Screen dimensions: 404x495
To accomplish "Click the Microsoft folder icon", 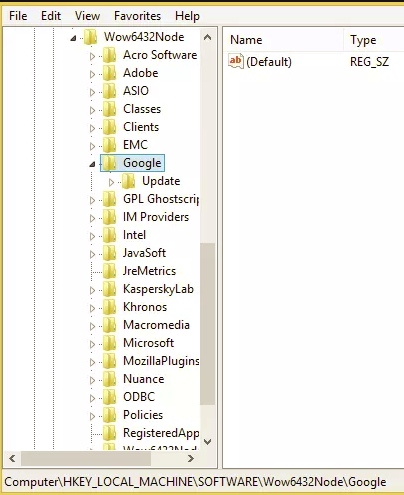I will [109, 343].
